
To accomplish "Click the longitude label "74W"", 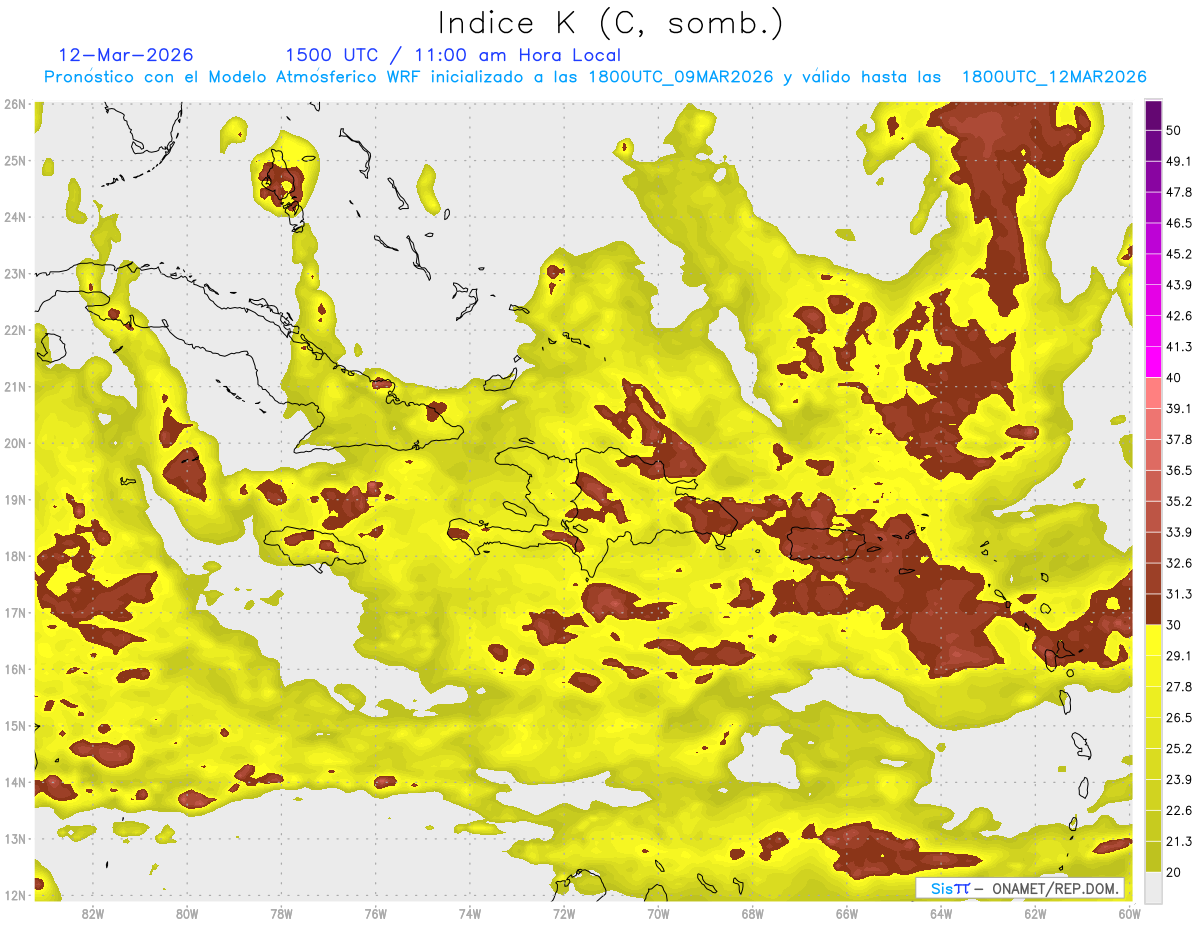I will (469, 913).
